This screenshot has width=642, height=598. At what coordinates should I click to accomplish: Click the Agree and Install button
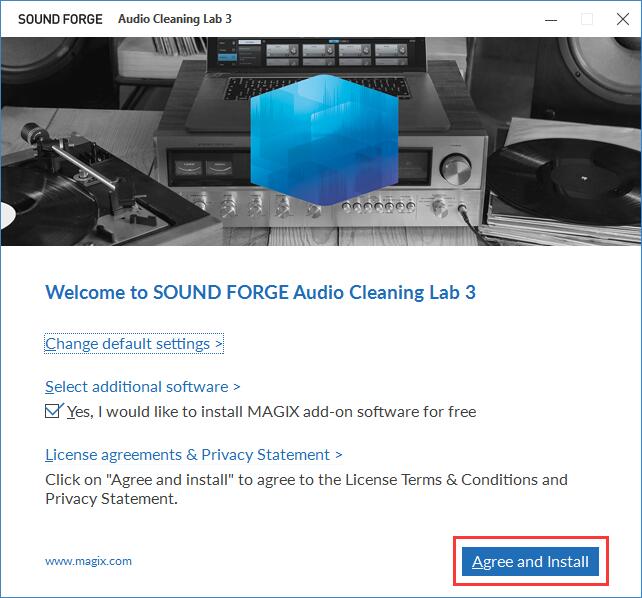click(530, 561)
